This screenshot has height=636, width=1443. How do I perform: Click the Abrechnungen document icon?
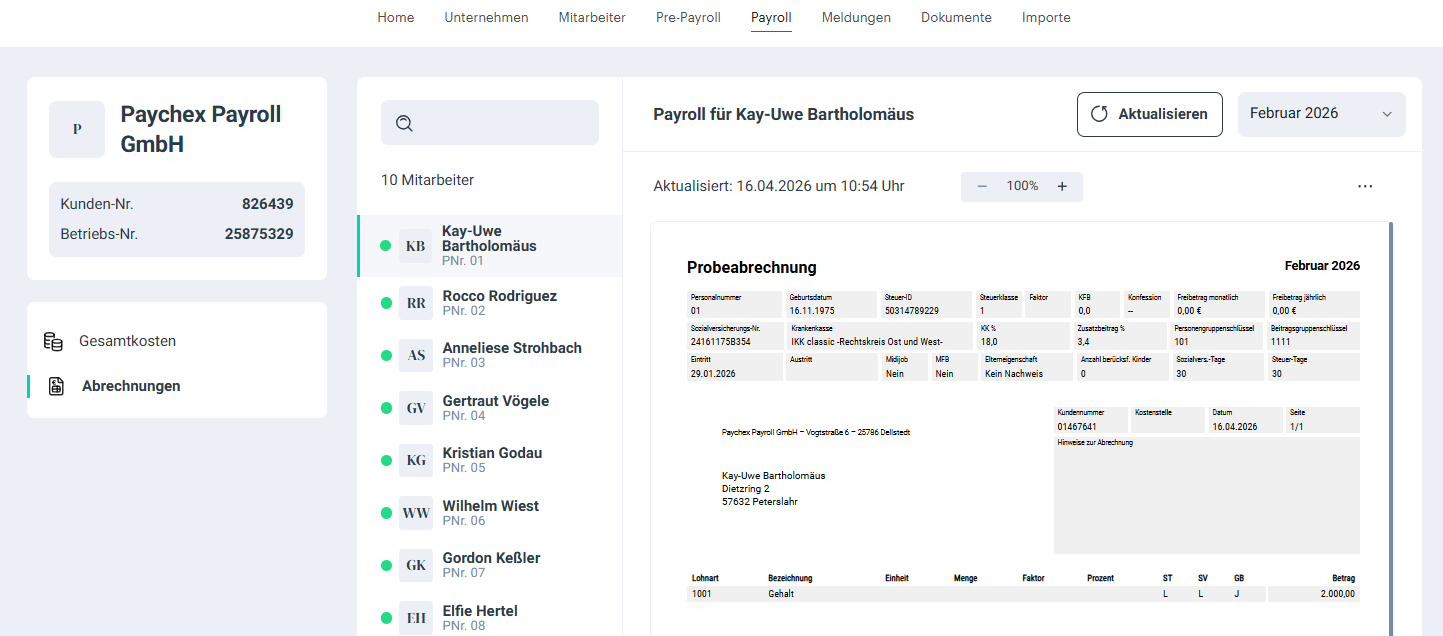click(57, 386)
